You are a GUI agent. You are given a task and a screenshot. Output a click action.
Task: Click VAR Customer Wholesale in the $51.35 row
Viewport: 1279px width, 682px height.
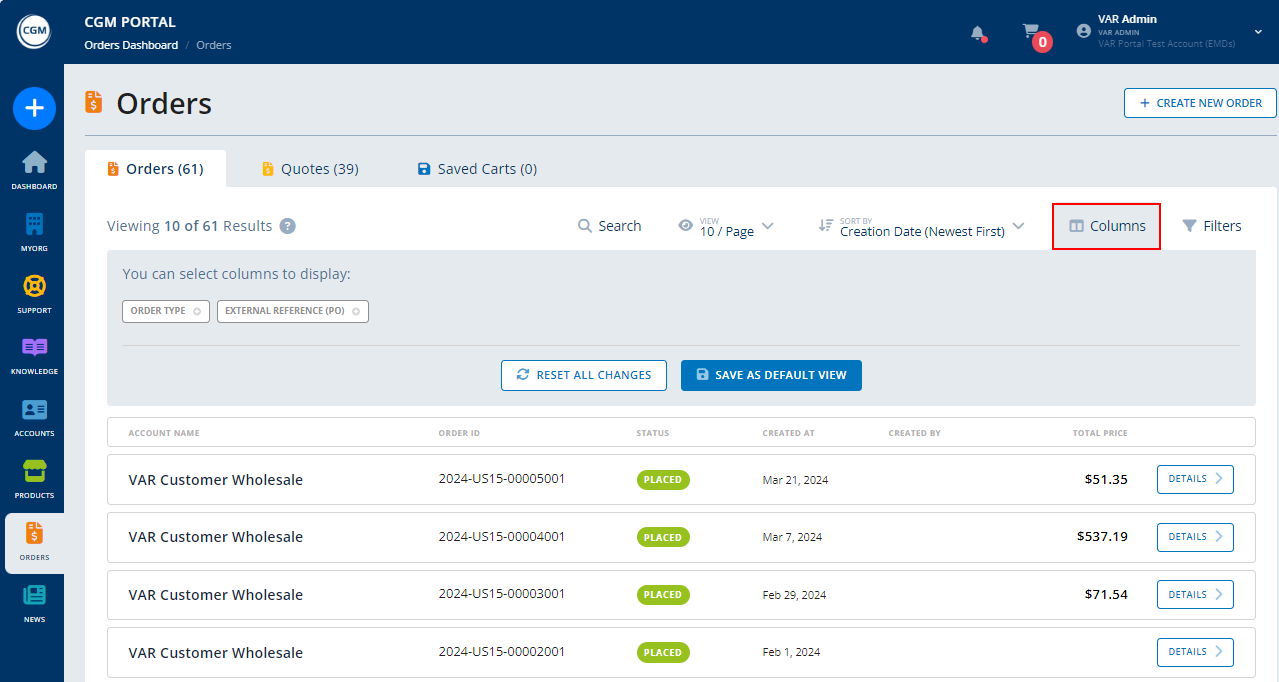click(x=215, y=480)
